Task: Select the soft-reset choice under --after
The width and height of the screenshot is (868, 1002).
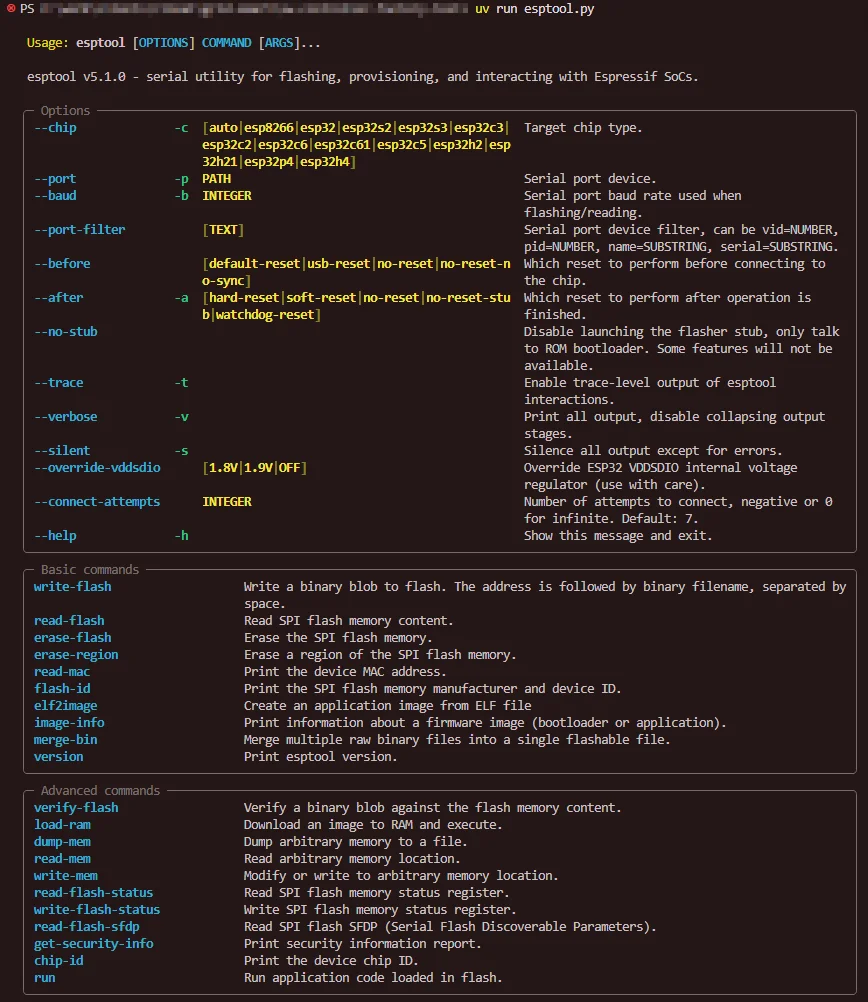Action: [321, 298]
